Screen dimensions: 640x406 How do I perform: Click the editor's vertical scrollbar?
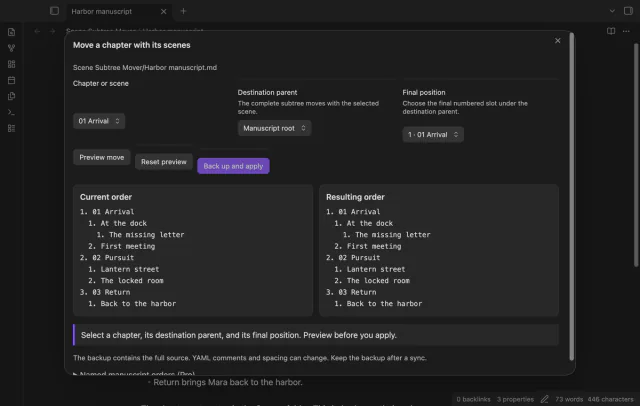[636, 155]
